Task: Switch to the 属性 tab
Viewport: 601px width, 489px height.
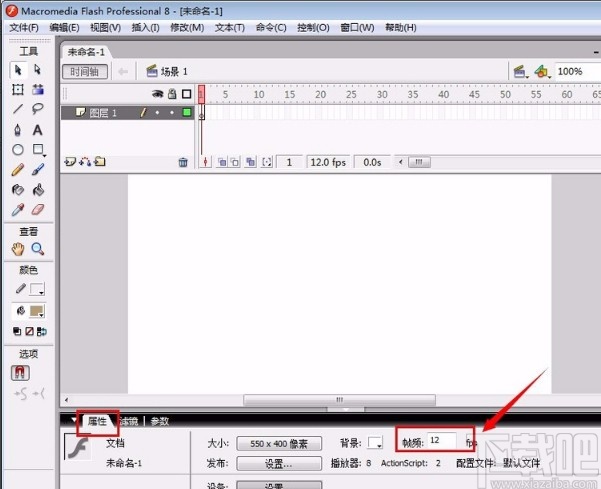Action: [97, 422]
